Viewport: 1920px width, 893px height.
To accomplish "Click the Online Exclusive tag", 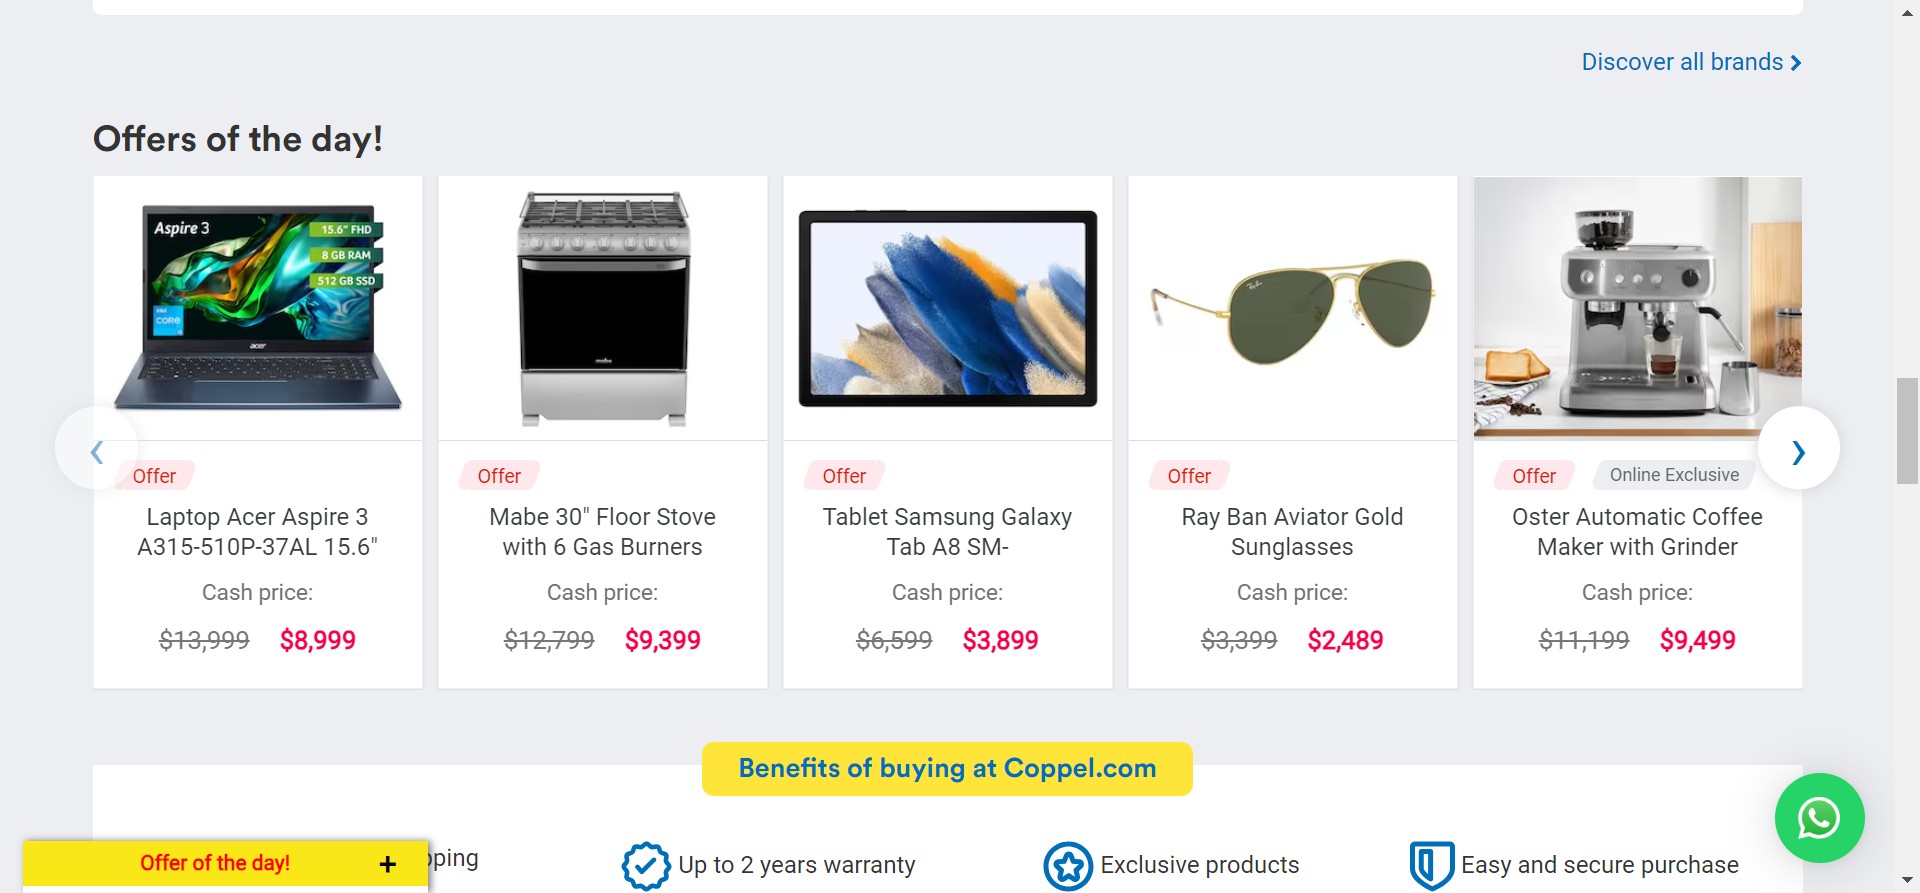I will coord(1674,475).
